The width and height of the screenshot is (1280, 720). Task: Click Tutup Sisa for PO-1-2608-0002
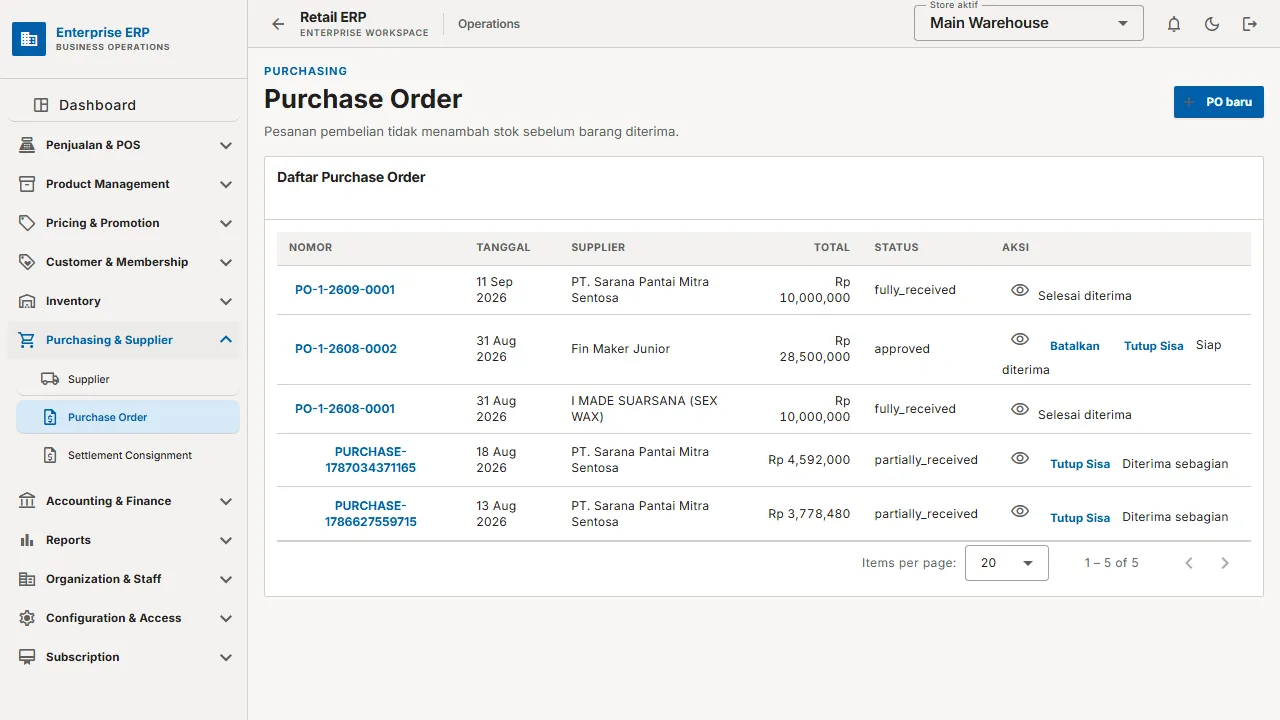coord(1154,346)
